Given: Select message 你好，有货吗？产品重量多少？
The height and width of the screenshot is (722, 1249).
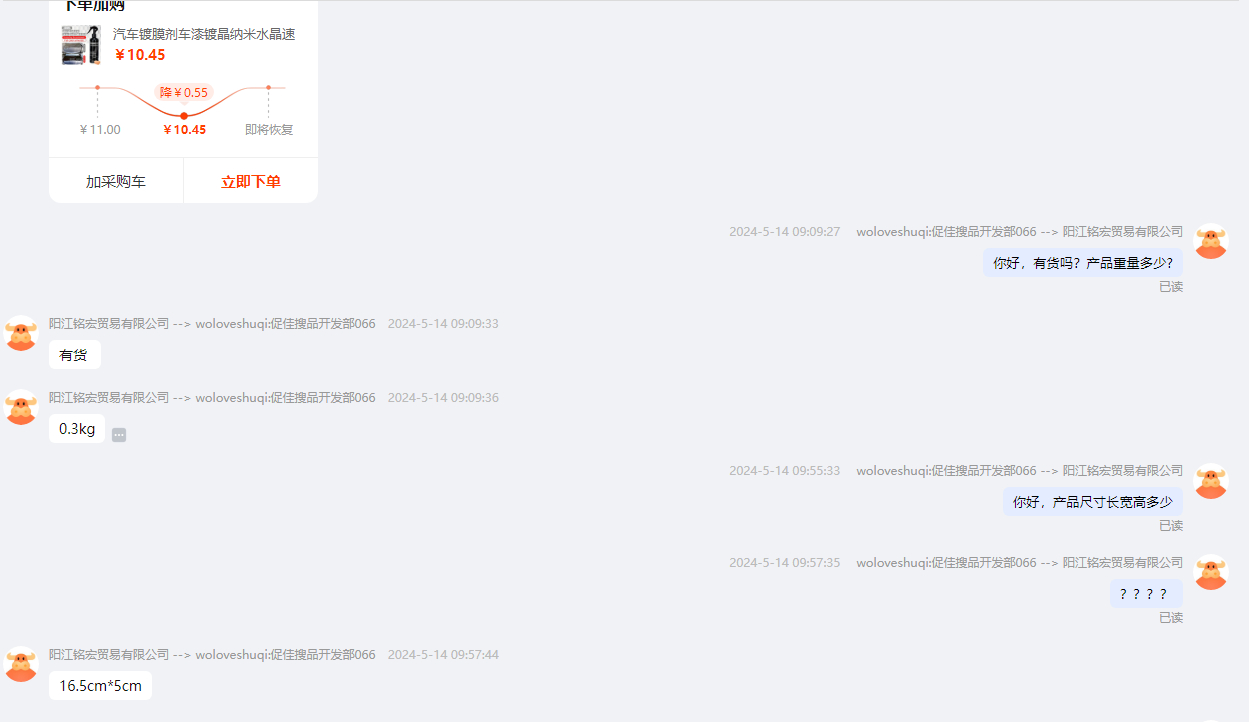Looking at the screenshot, I should pos(1082,263).
